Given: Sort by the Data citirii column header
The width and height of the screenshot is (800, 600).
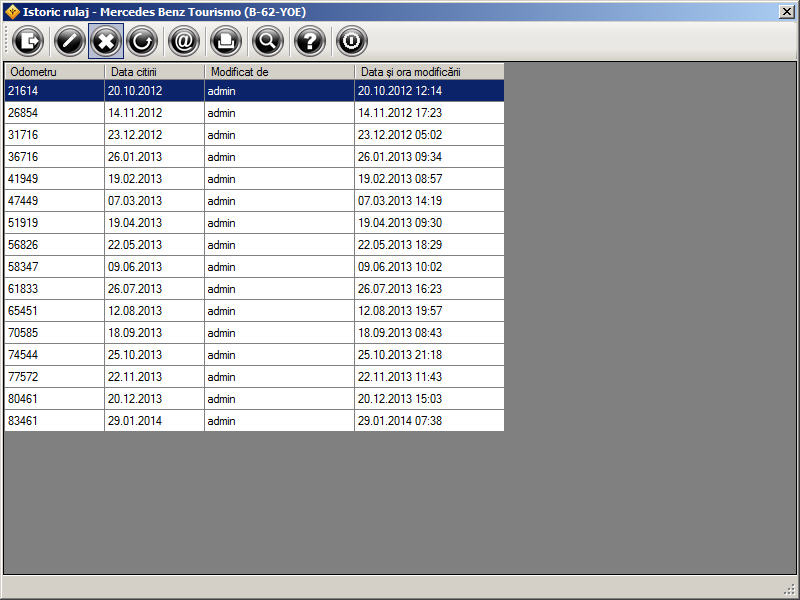Looking at the screenshot, I should (155, 72).
